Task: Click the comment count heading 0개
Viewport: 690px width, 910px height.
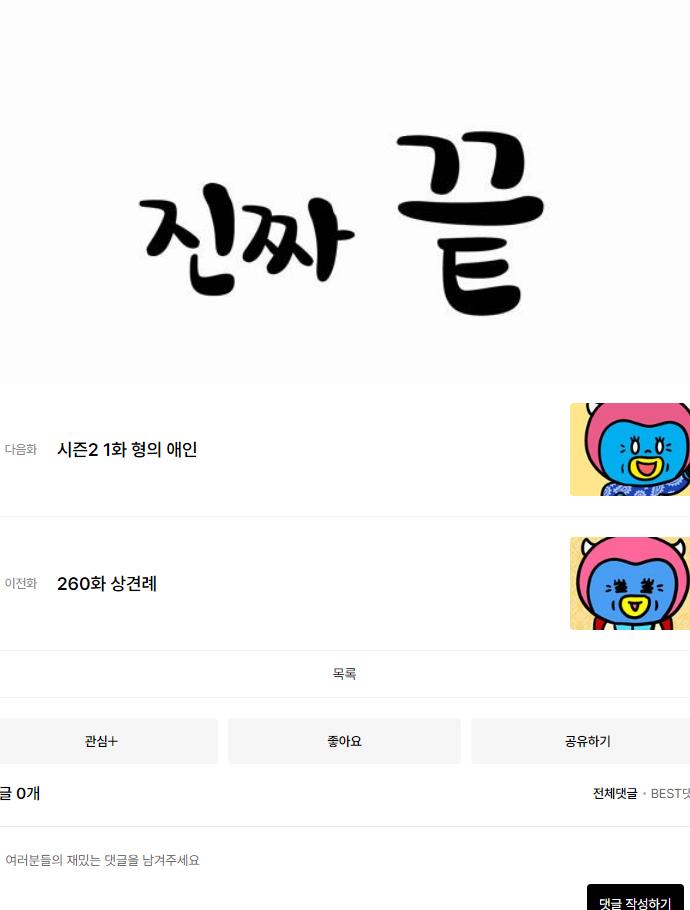Action: (28, 793)
